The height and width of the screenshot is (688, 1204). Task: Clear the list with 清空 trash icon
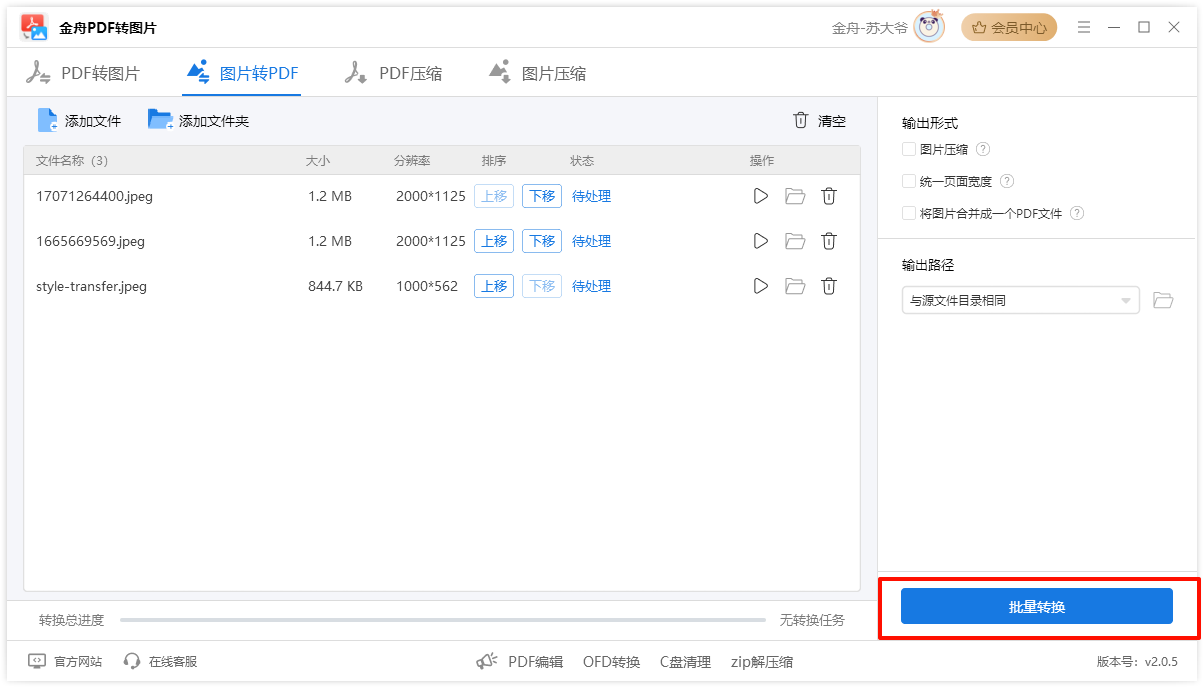[x=801, y=121]
